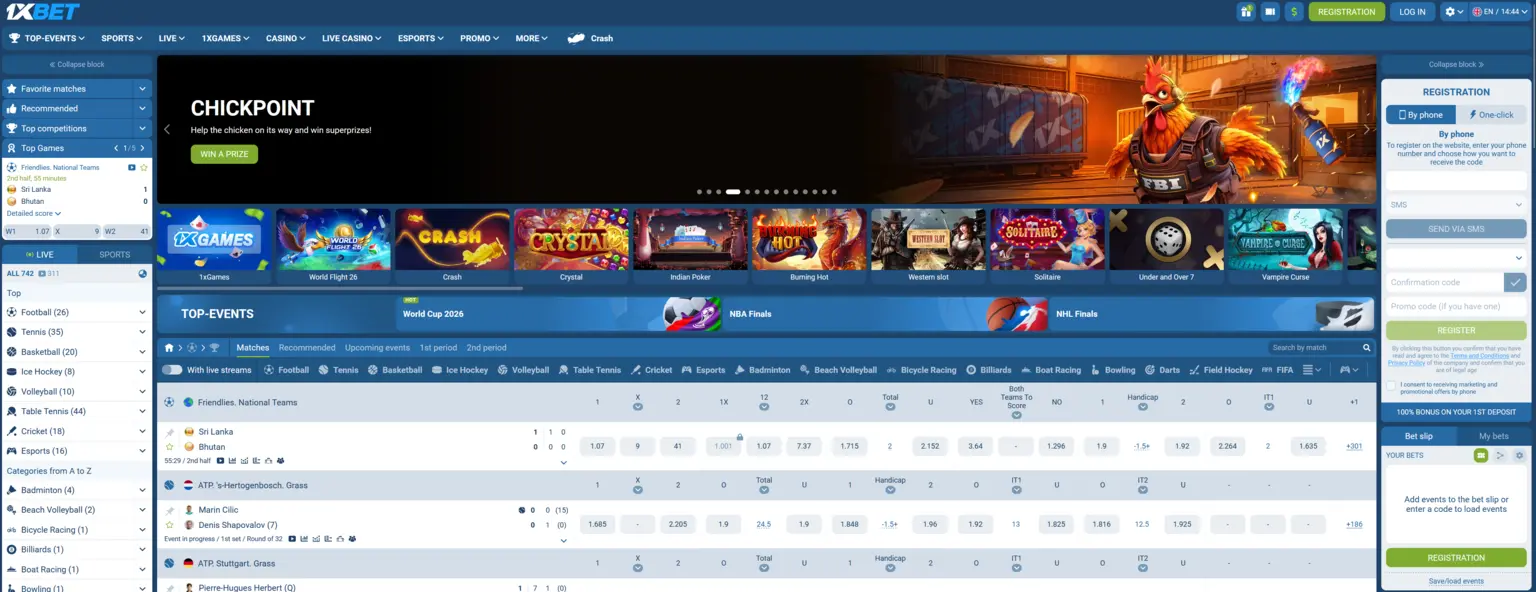Viewport: 1536px width, 592px height.
Task: Open SMS method dropdown in registration
Action: click(1456, 204)
